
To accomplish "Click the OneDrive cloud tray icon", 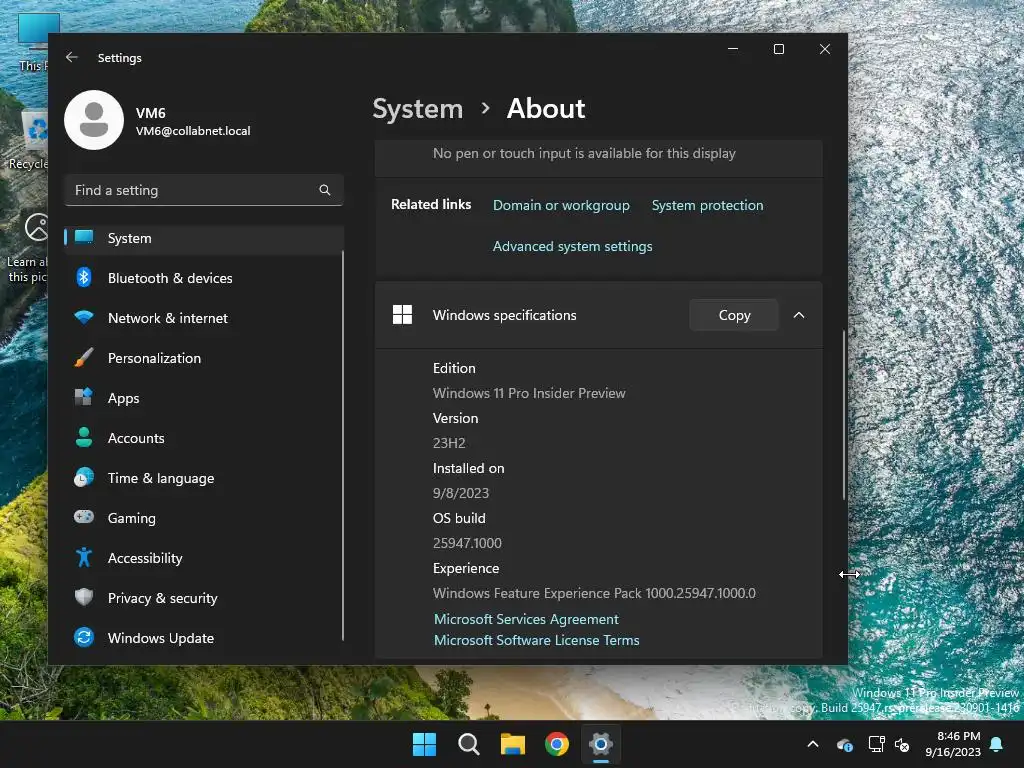I will tap(844, 744).
